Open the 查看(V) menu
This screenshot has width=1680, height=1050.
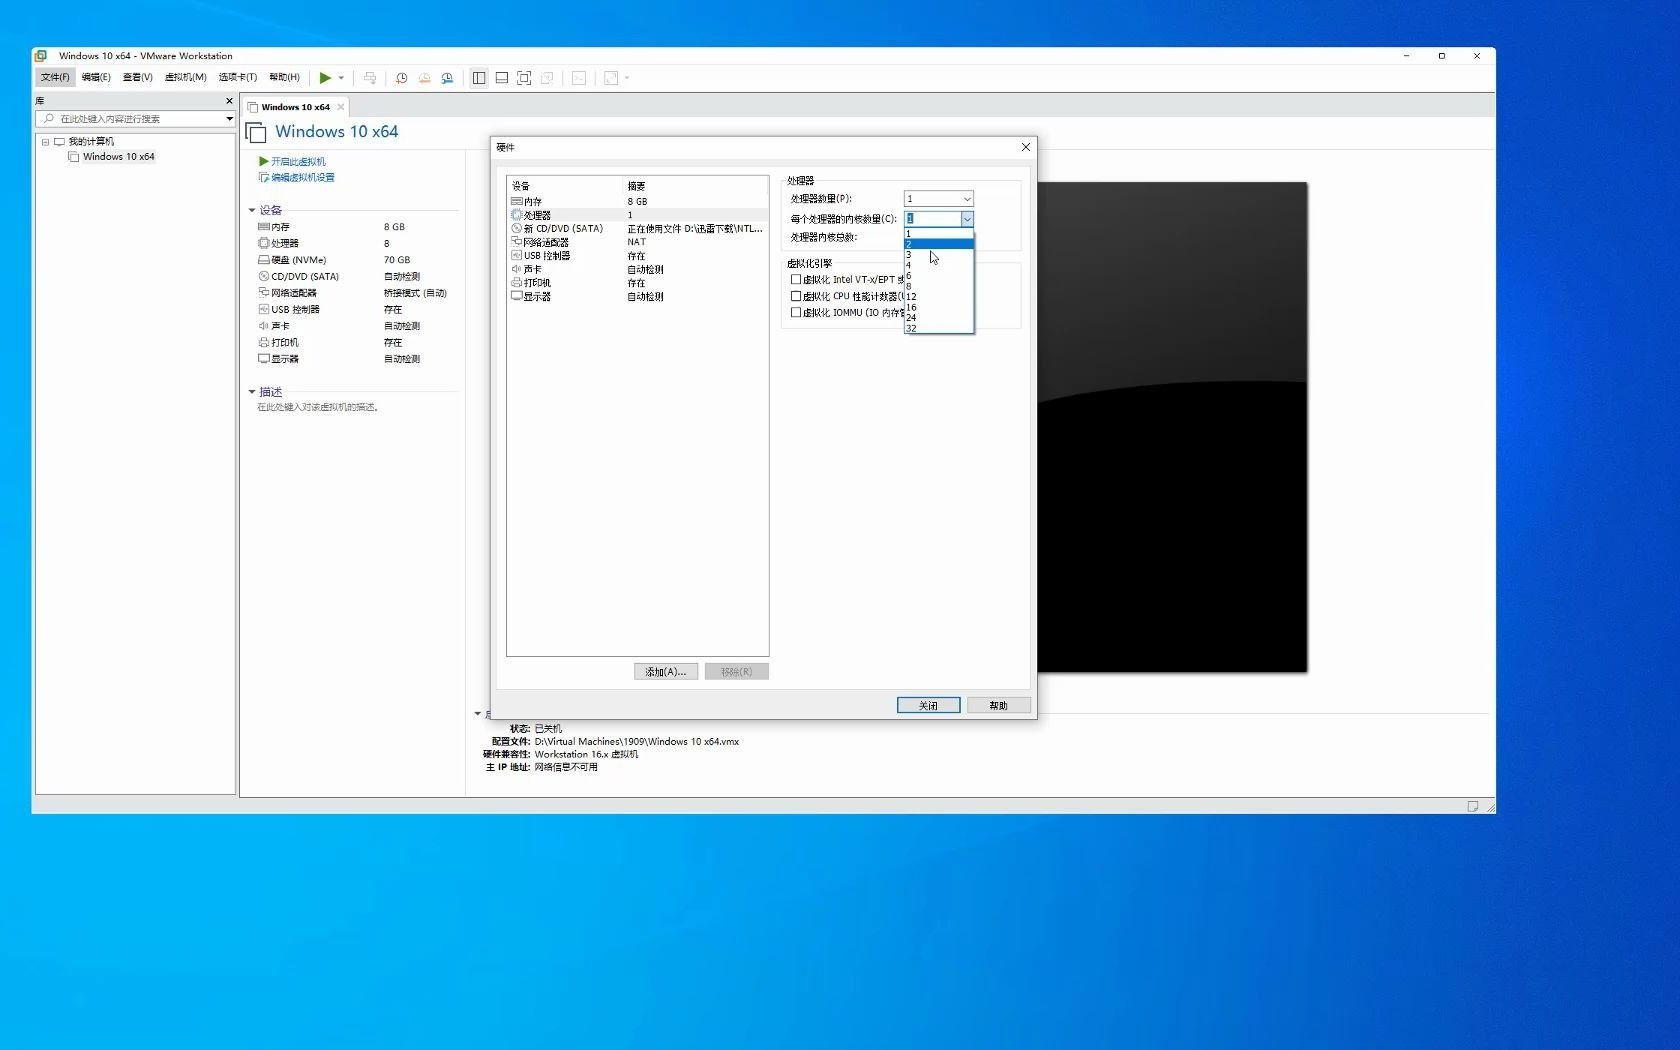click(138, 77)
